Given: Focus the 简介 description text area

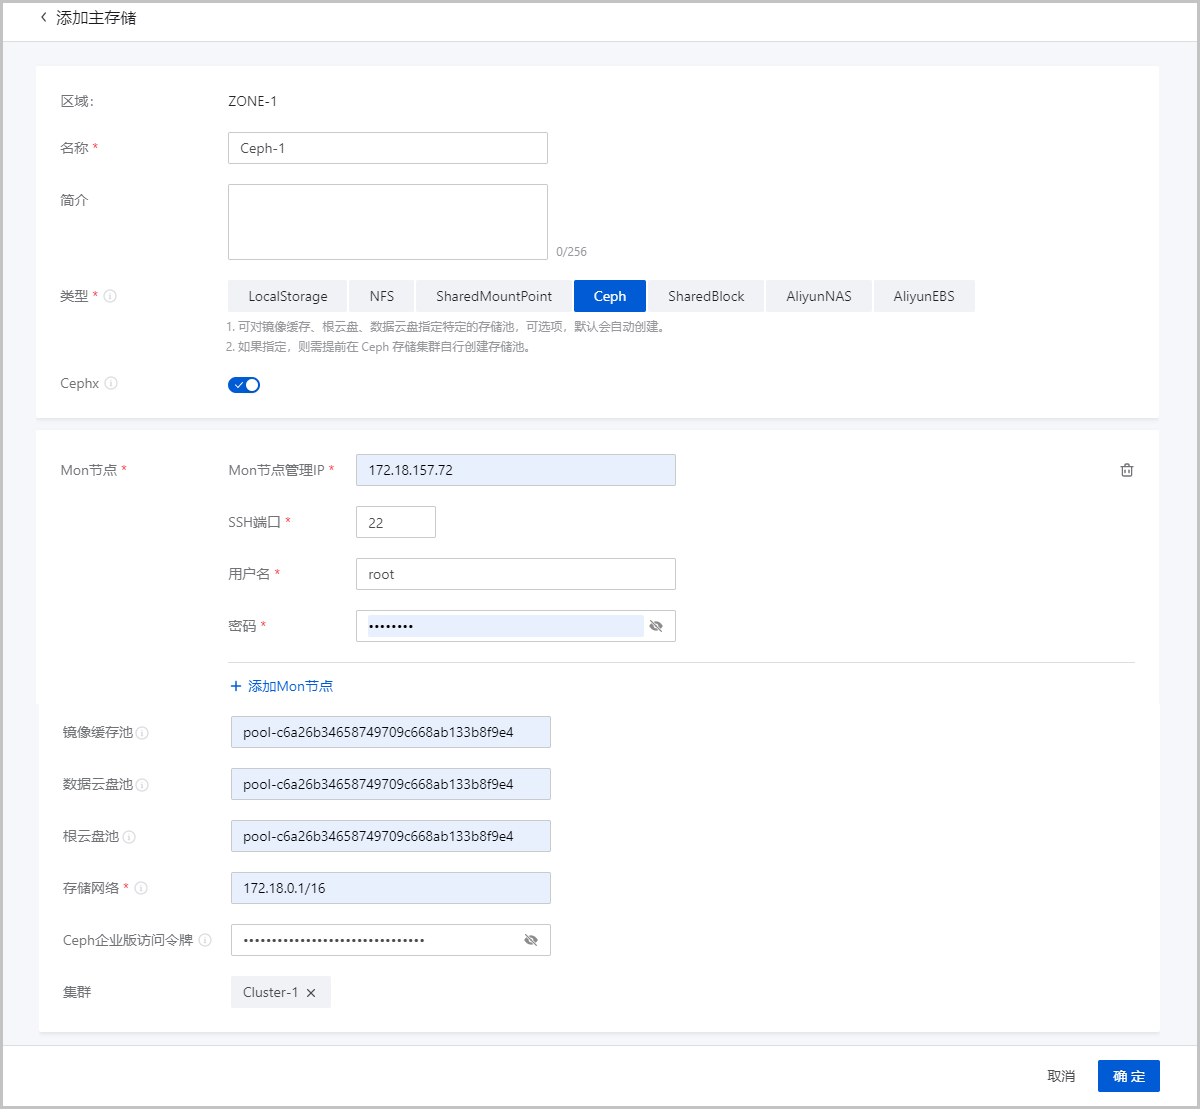Looking at the screenshot, I should (x=388, y=222).
